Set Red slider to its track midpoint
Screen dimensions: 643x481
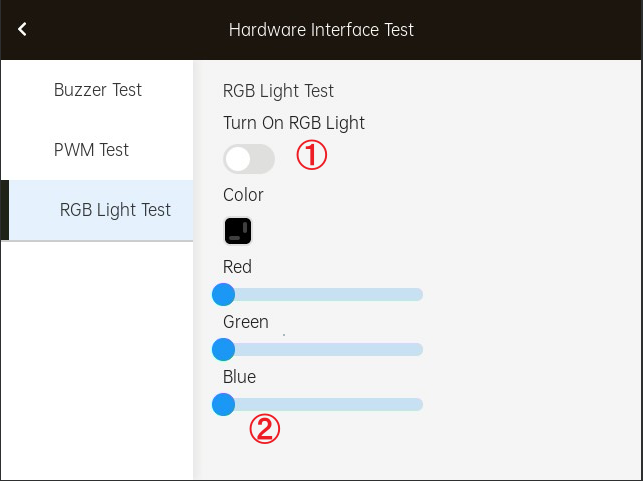click(x=318, y=294)
